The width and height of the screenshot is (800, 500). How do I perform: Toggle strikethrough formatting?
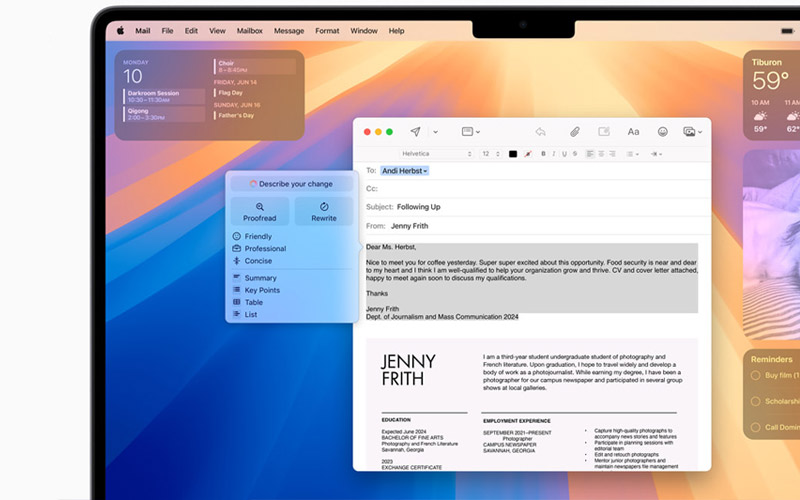point(575,154)
